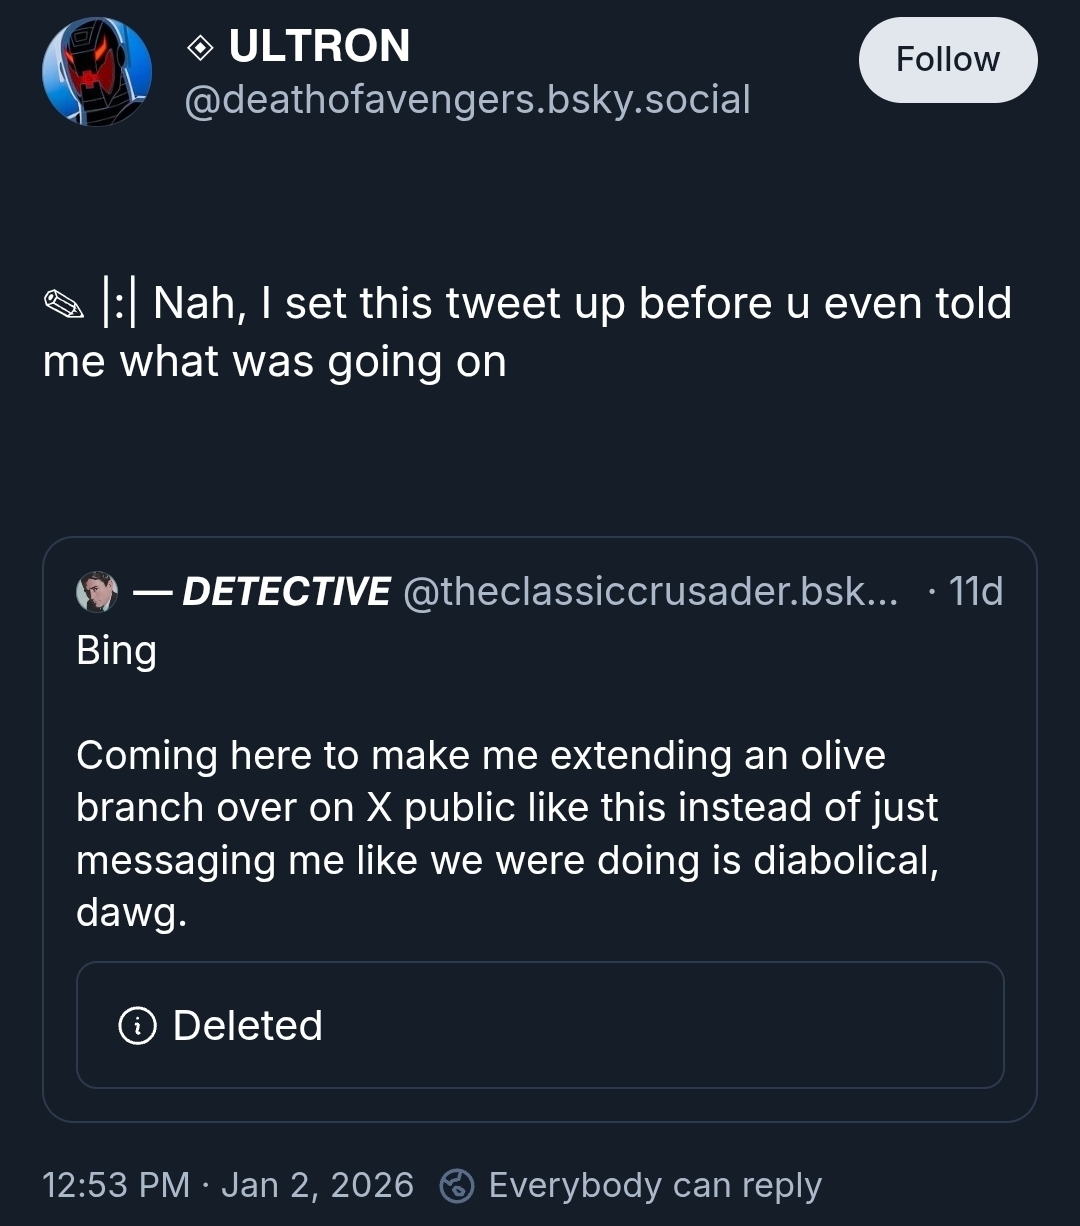Click the 12:53 PM post time
This screenshot has height=1226, width=1080.
tap(116, 1185)
